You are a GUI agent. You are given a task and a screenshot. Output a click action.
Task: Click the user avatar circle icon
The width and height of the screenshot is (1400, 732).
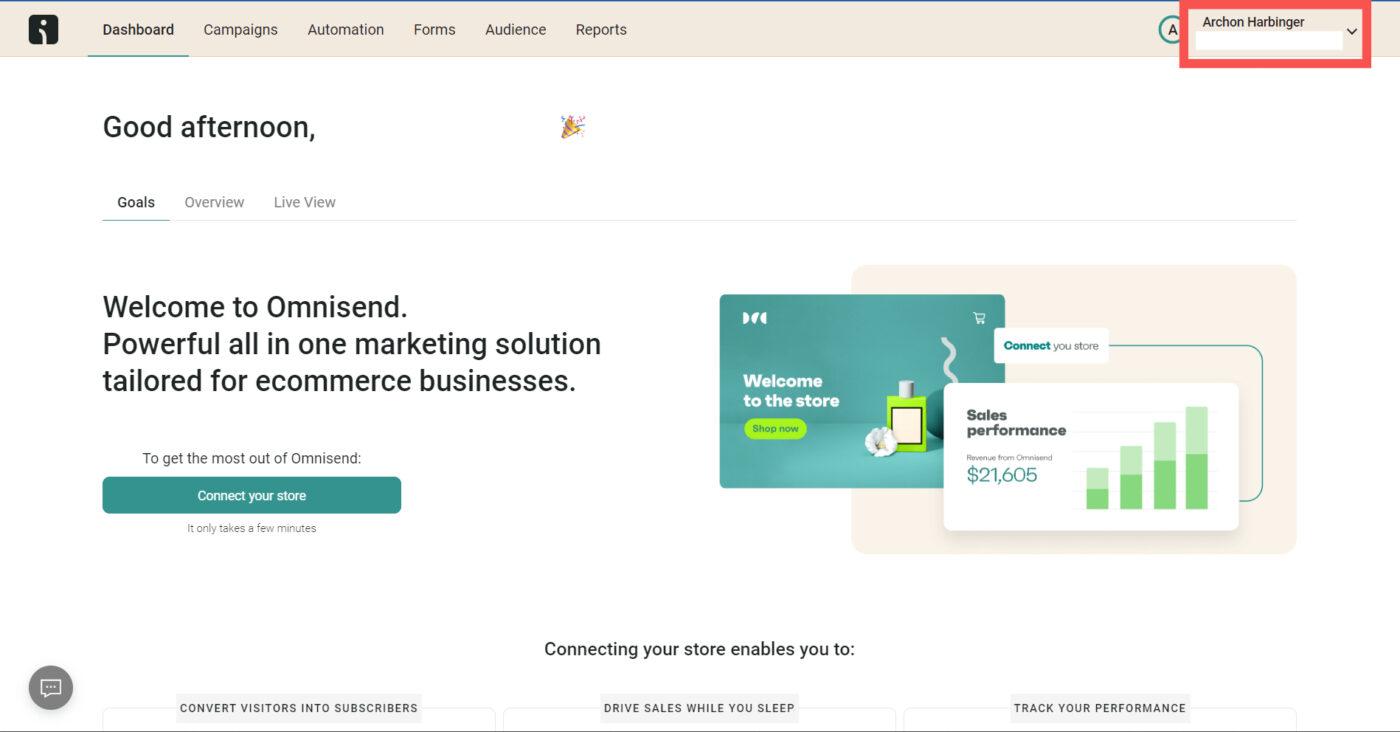coord(1171,30)
